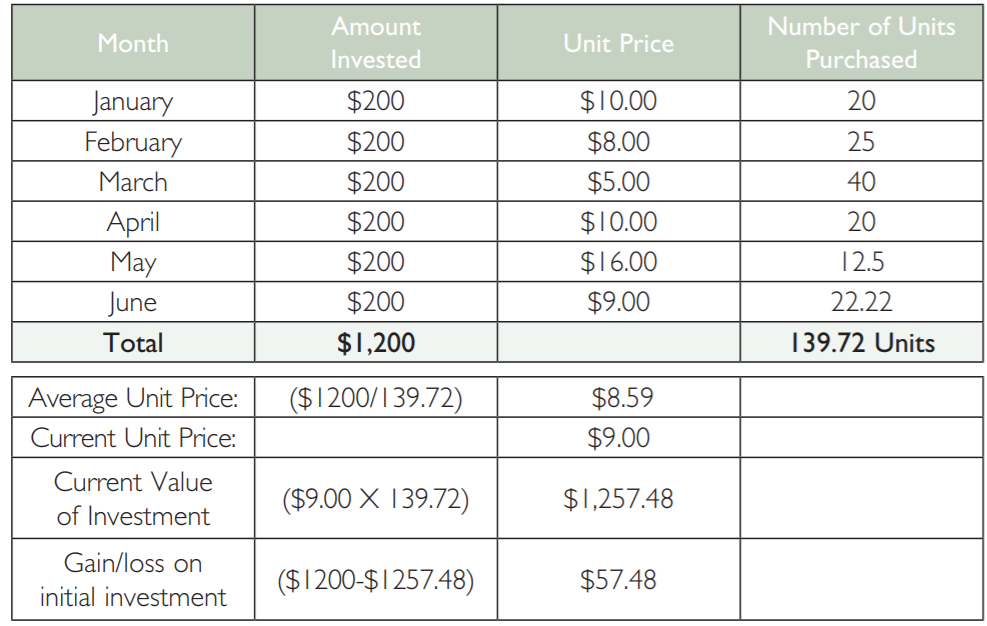Click the 139.72 Units total cell
Screen dimensions: 987x626
tap(861, 343)
